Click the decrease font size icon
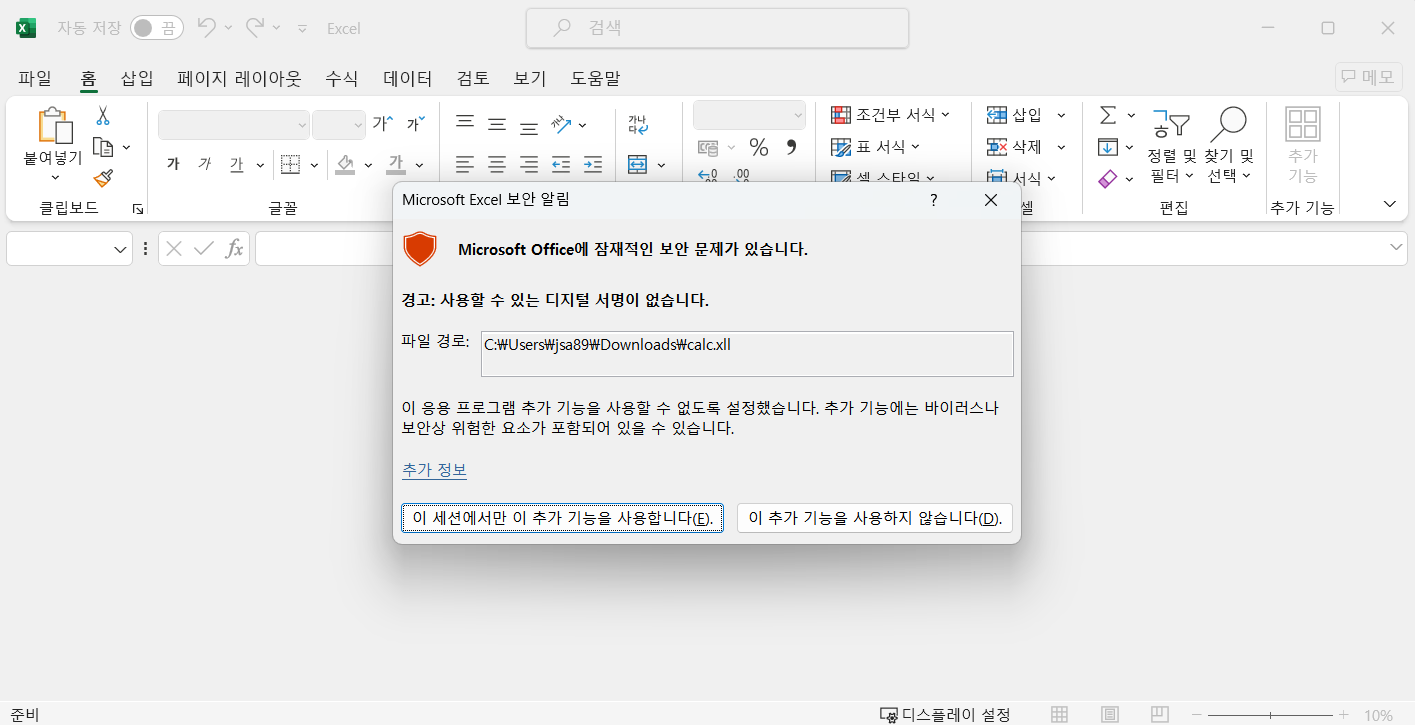This screenshot has width=1415, height=725. pos(415,124)
